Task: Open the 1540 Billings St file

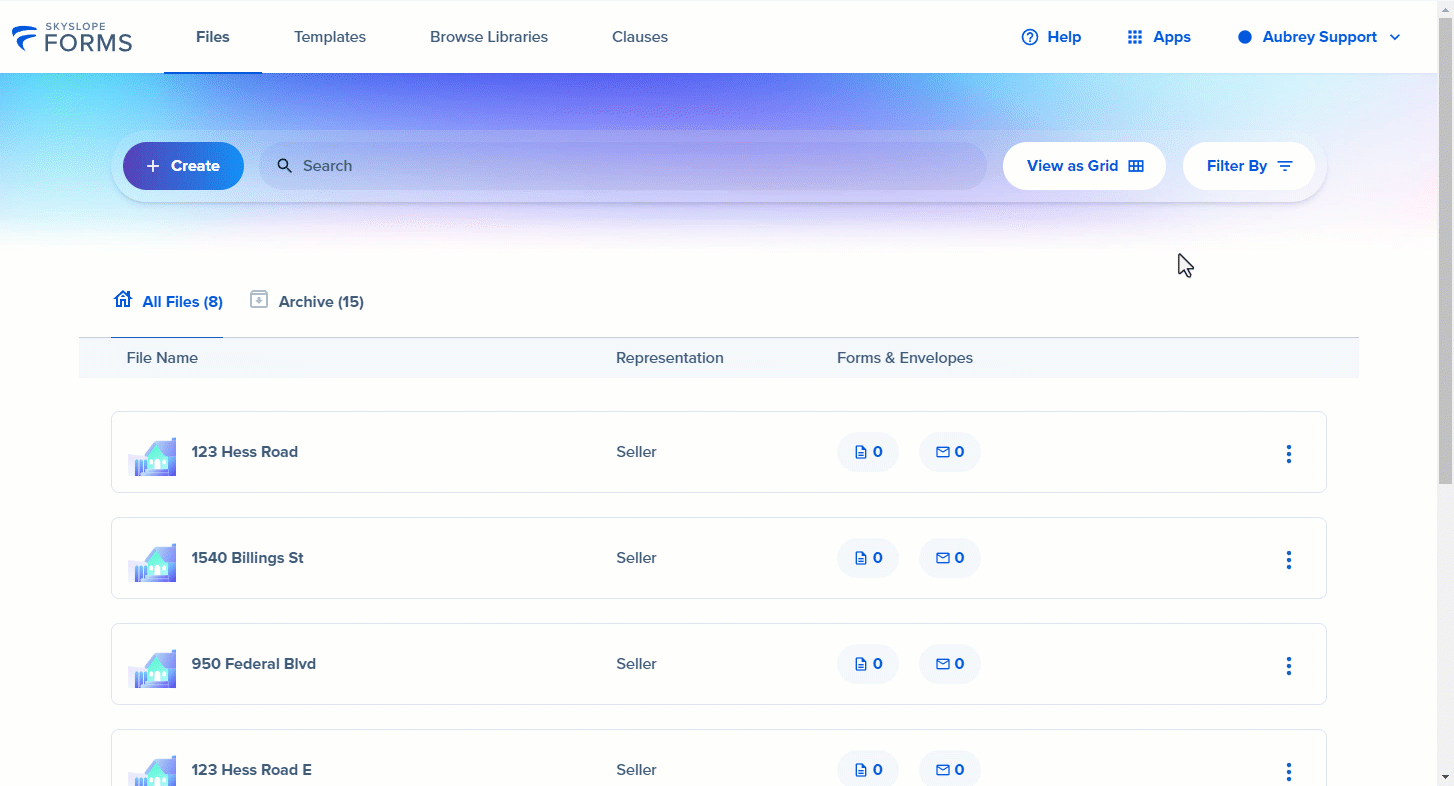Action: coord(248,558)
